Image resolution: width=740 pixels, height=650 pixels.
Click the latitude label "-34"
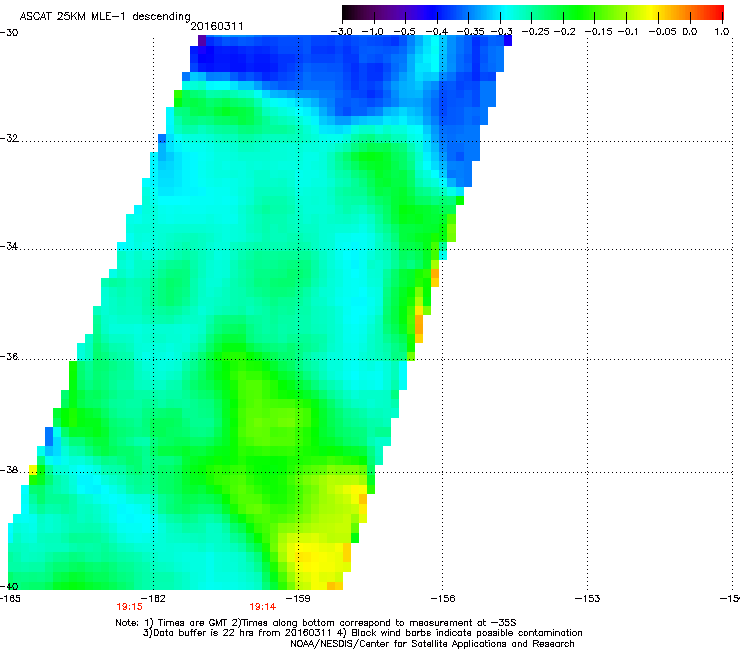coord(9,246)
